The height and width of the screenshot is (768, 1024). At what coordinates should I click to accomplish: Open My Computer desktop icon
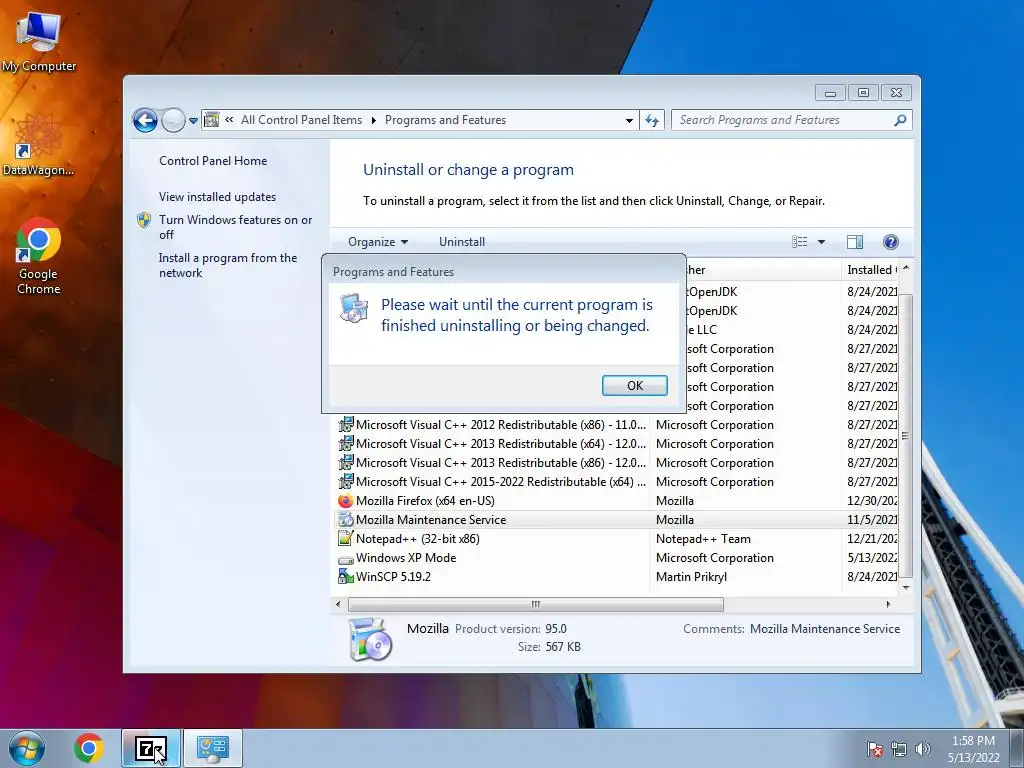coord(39,42)
